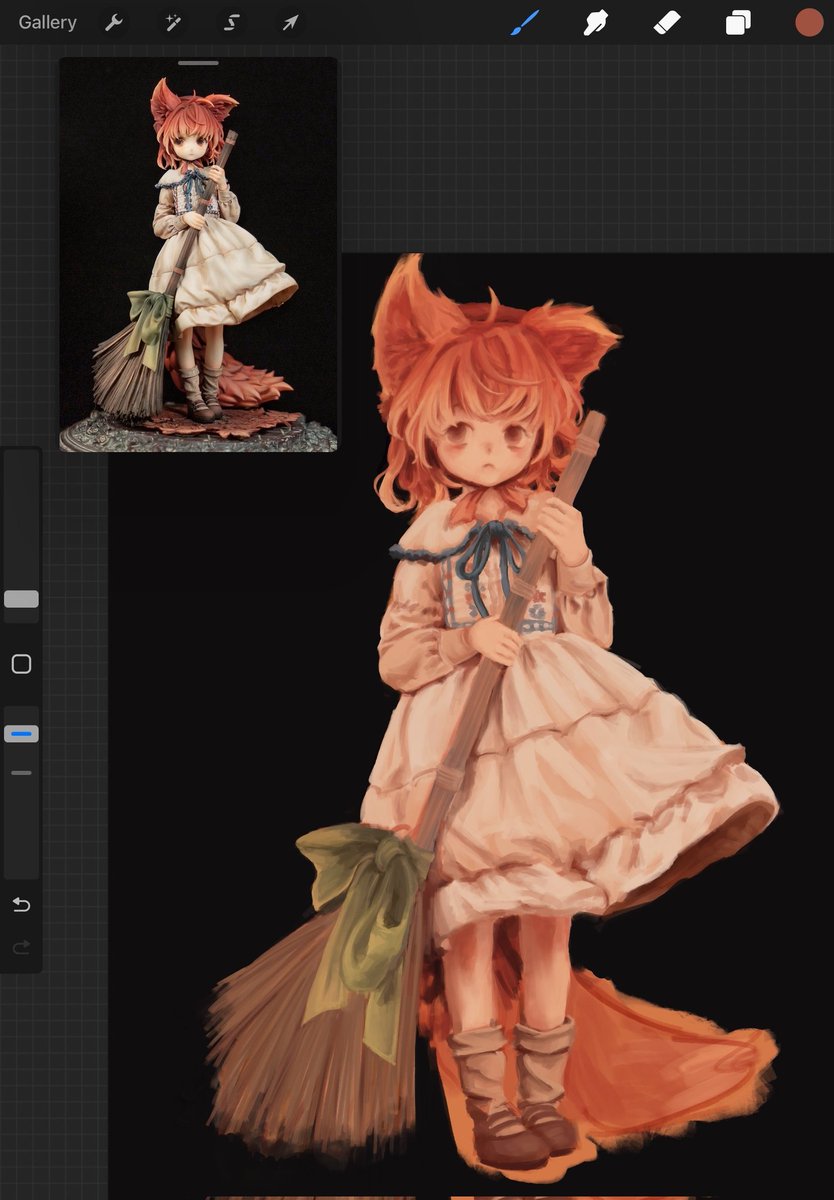Viewport: 834px width, 1200px height.
Task: Open the Adjustments magic wand menu
Action: pos(173,22)
